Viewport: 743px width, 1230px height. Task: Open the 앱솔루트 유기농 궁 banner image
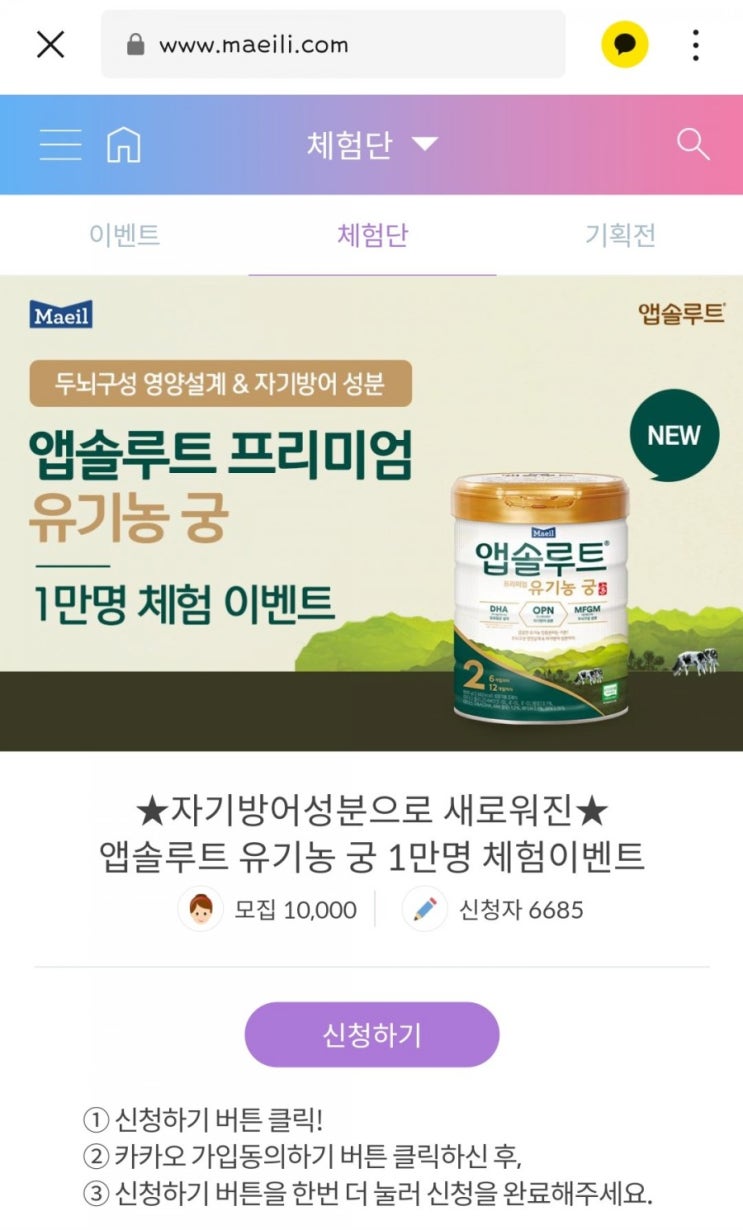point(372,513)
